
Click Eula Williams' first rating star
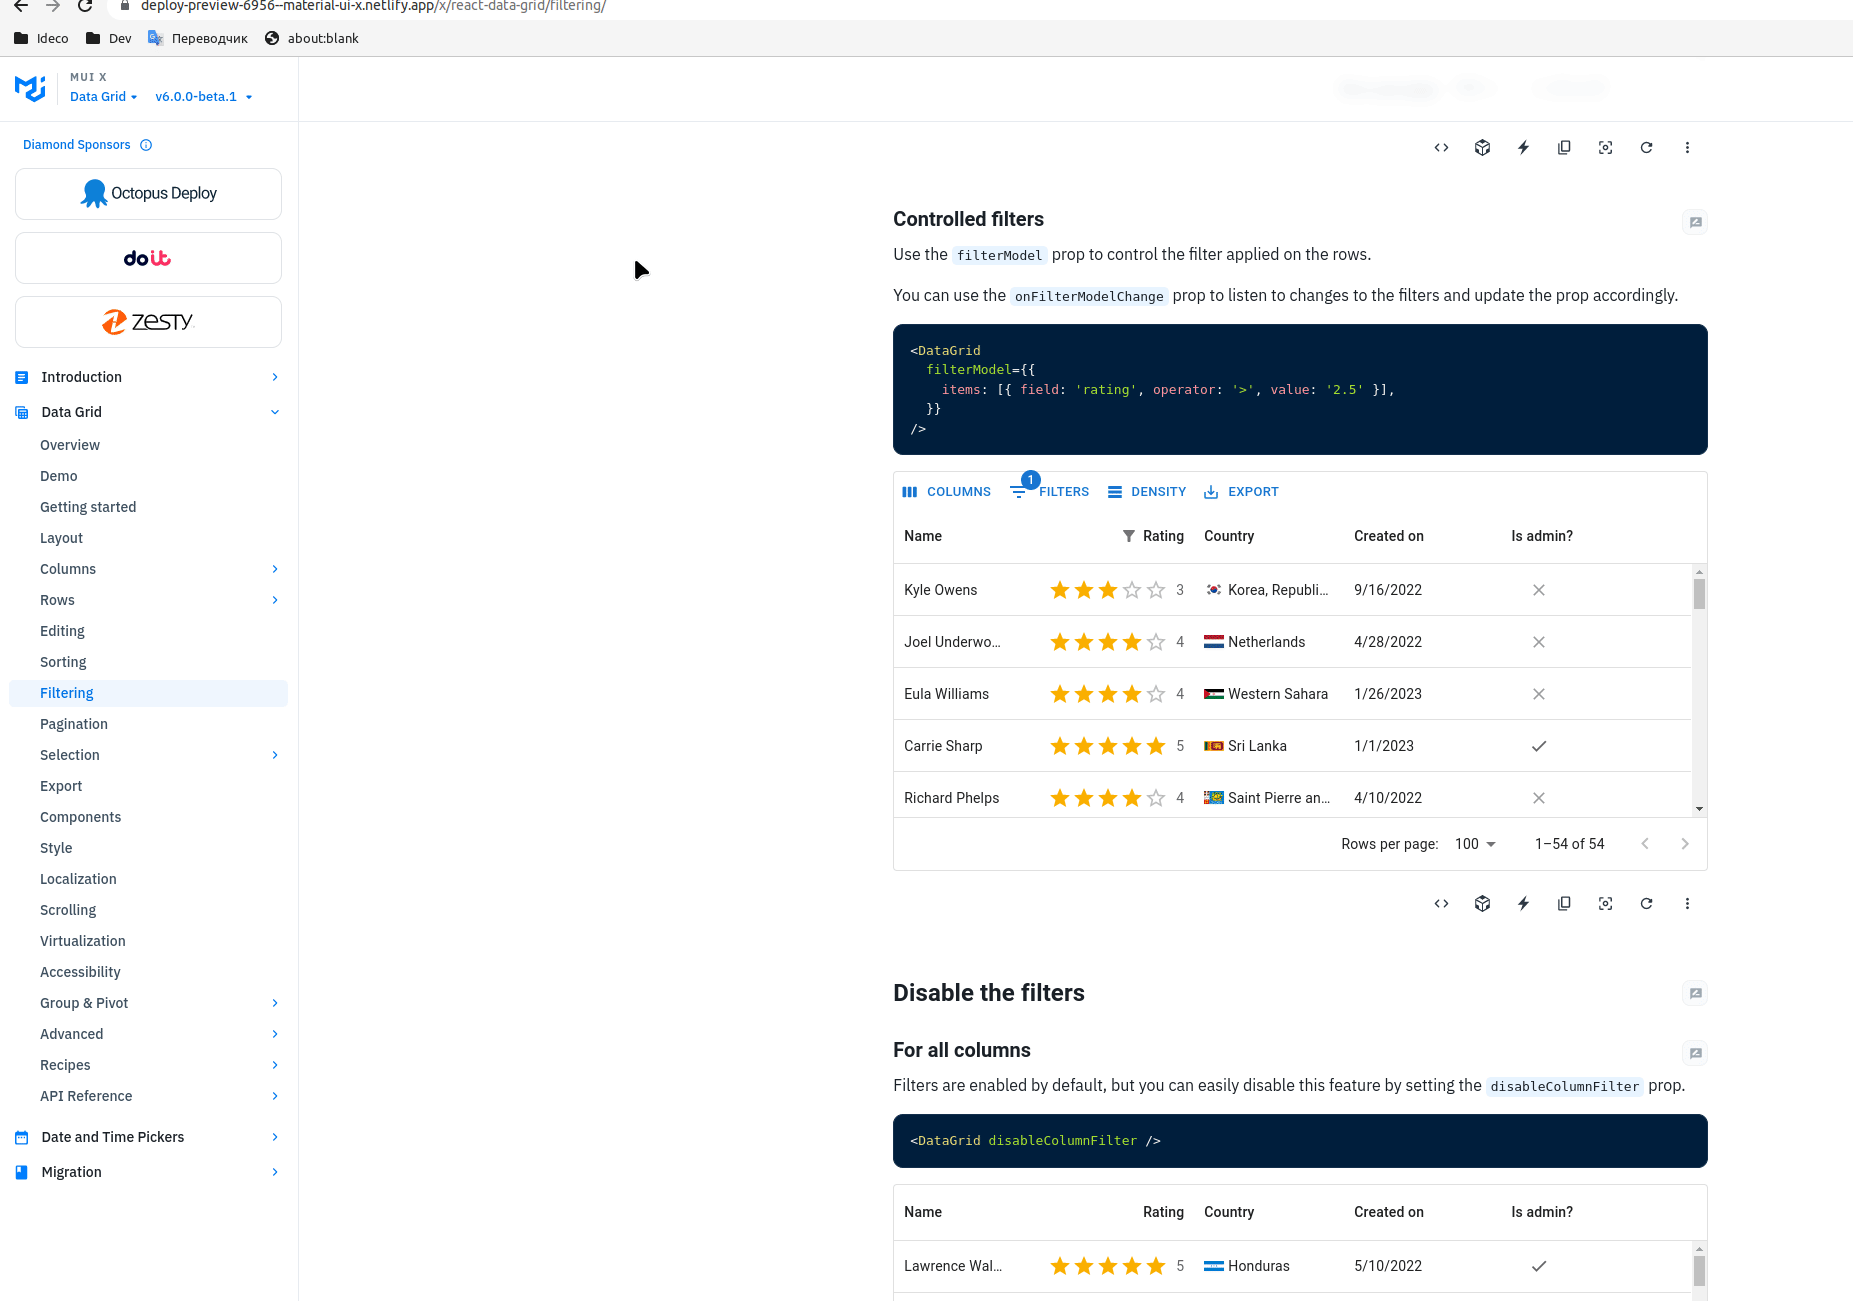1060,694
